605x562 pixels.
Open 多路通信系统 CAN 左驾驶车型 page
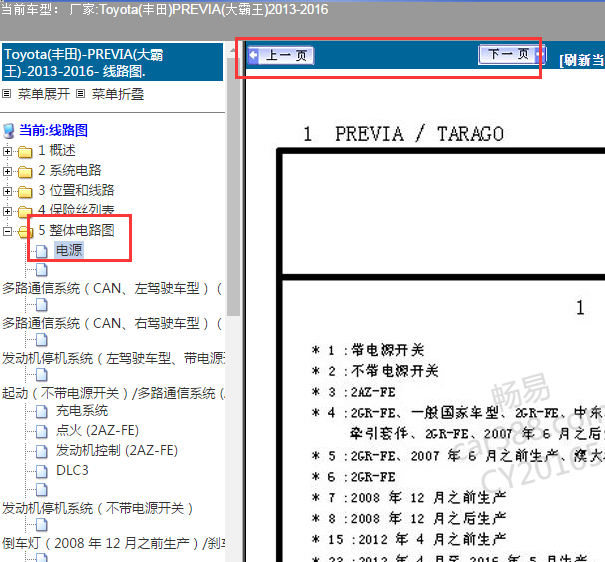click(112, 289)
